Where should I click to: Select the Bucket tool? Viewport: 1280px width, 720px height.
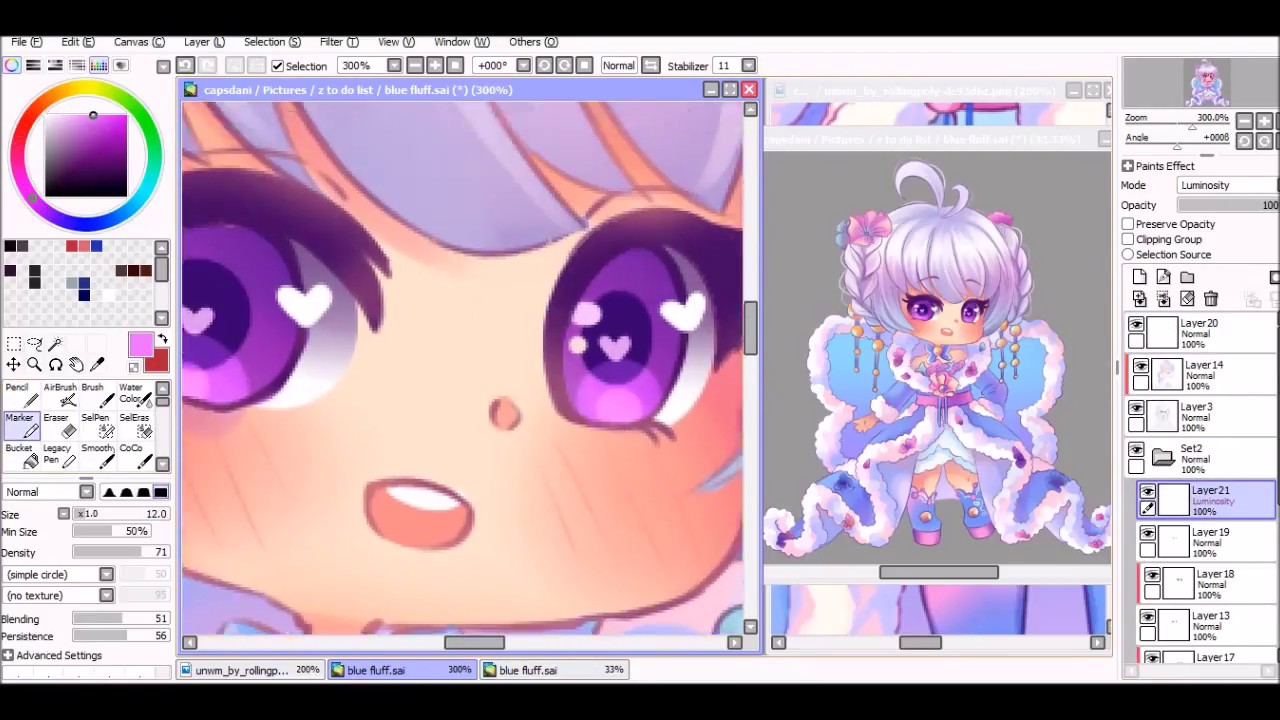click(21, 456)
